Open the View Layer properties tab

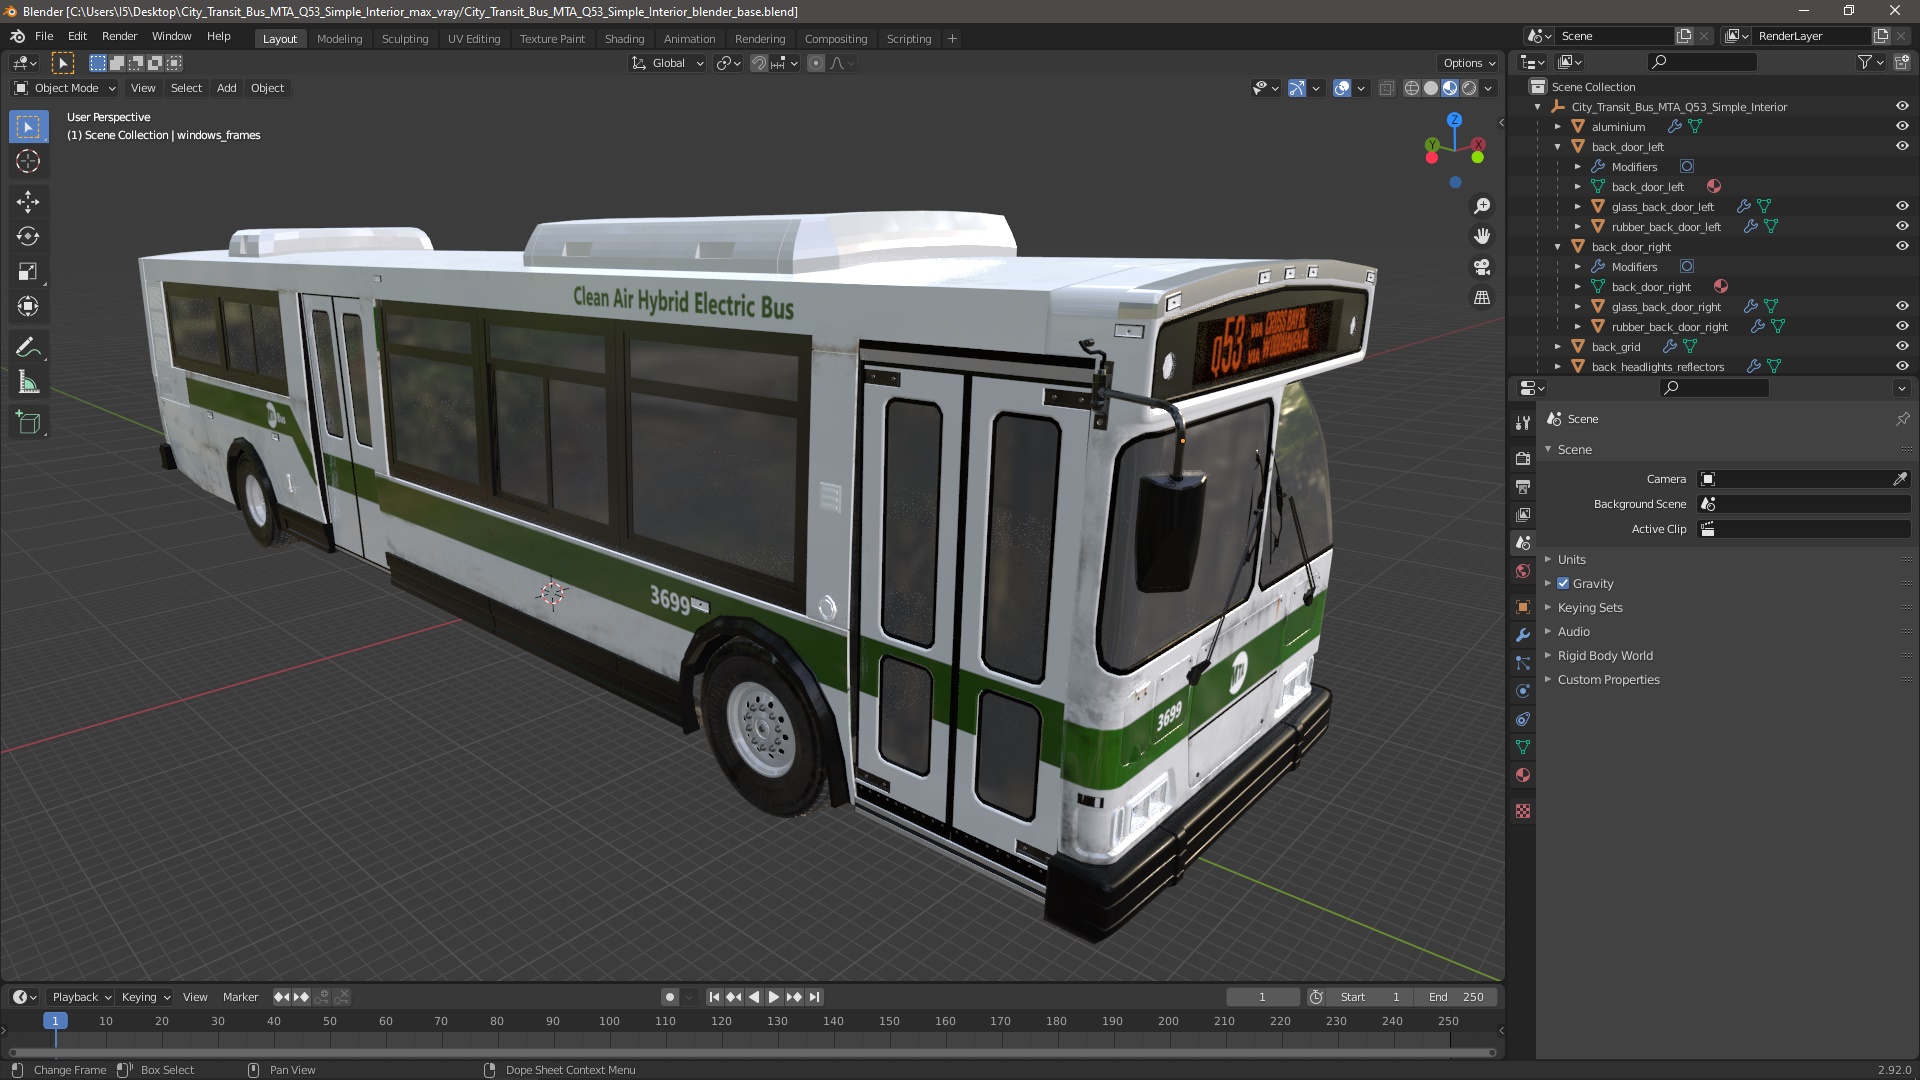1523,515
